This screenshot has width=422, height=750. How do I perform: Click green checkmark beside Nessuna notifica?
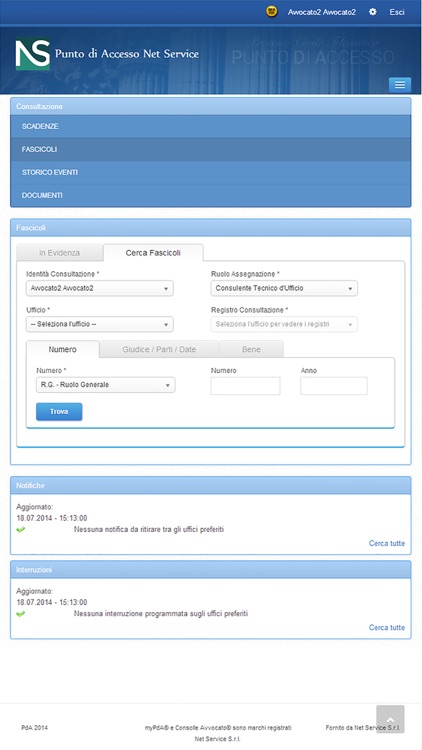point(21,529)
